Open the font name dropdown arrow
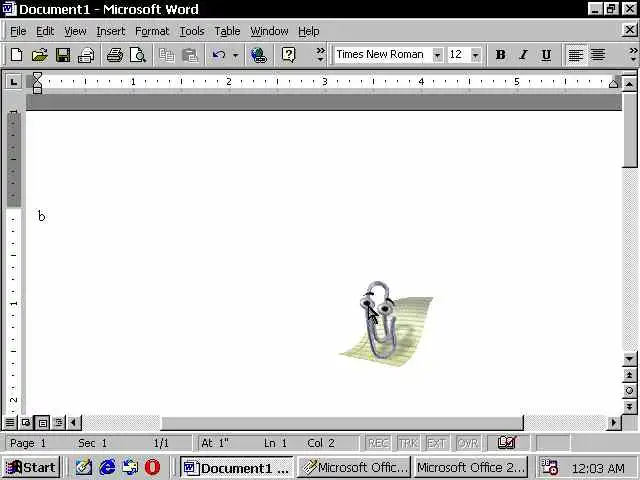 437,55
